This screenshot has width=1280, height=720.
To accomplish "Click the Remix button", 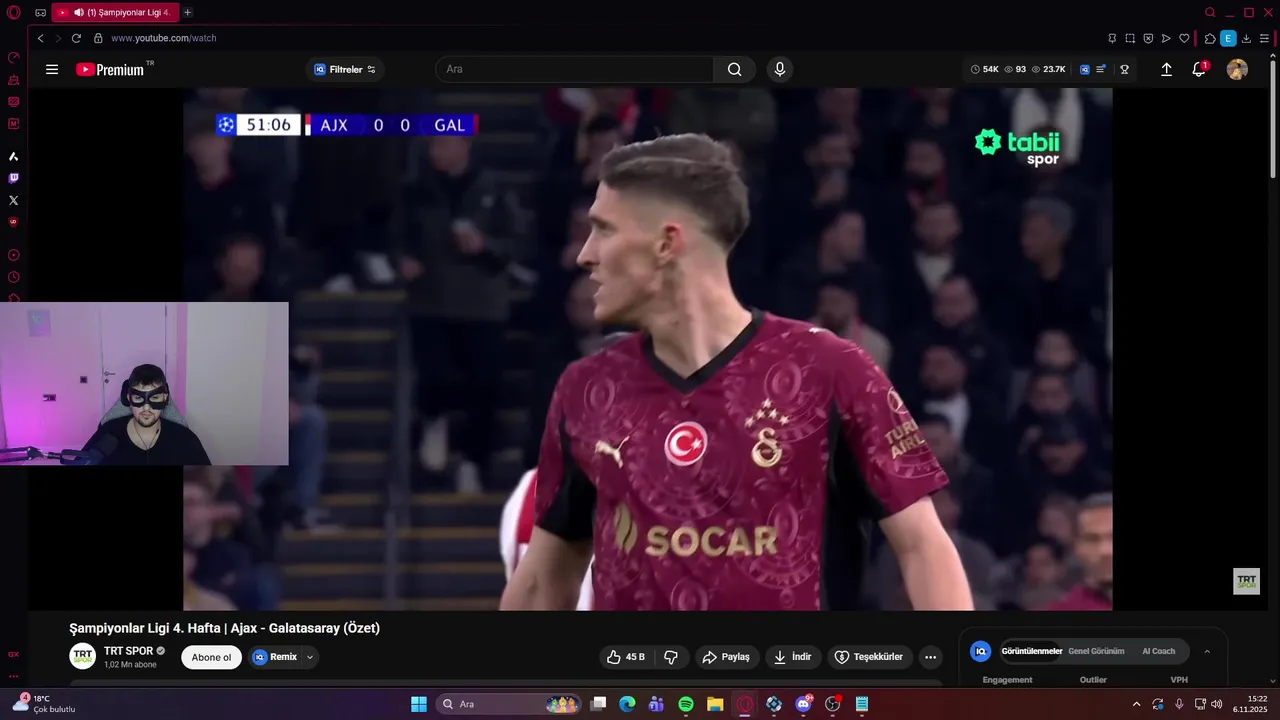I will 275,657.
